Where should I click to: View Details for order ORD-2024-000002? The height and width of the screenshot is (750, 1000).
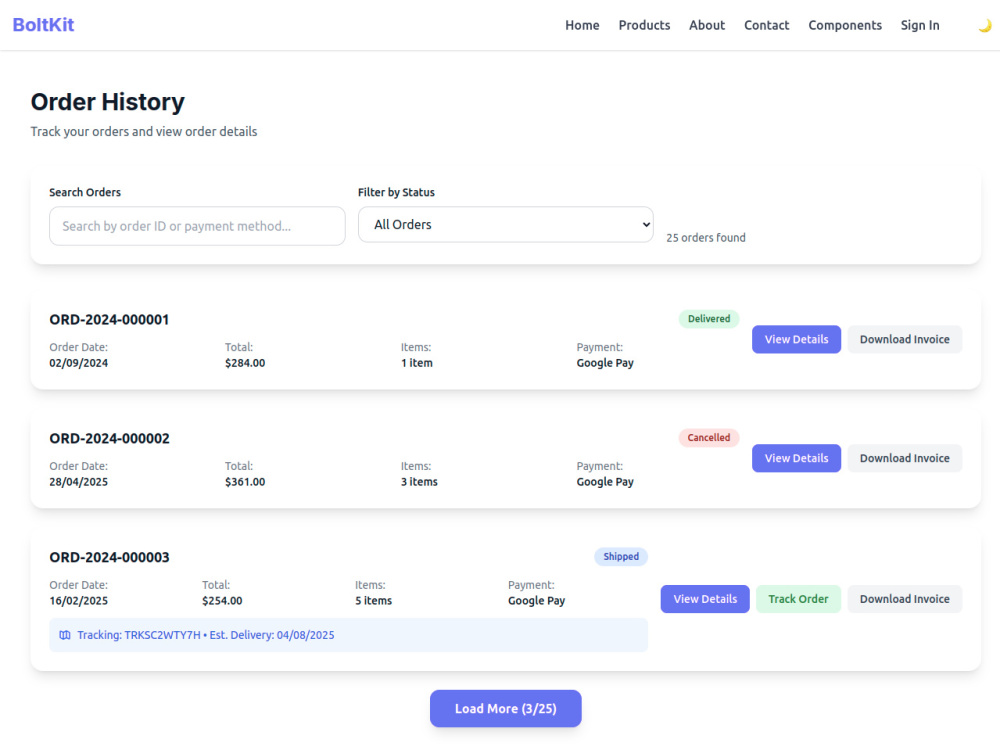(796, 458)
